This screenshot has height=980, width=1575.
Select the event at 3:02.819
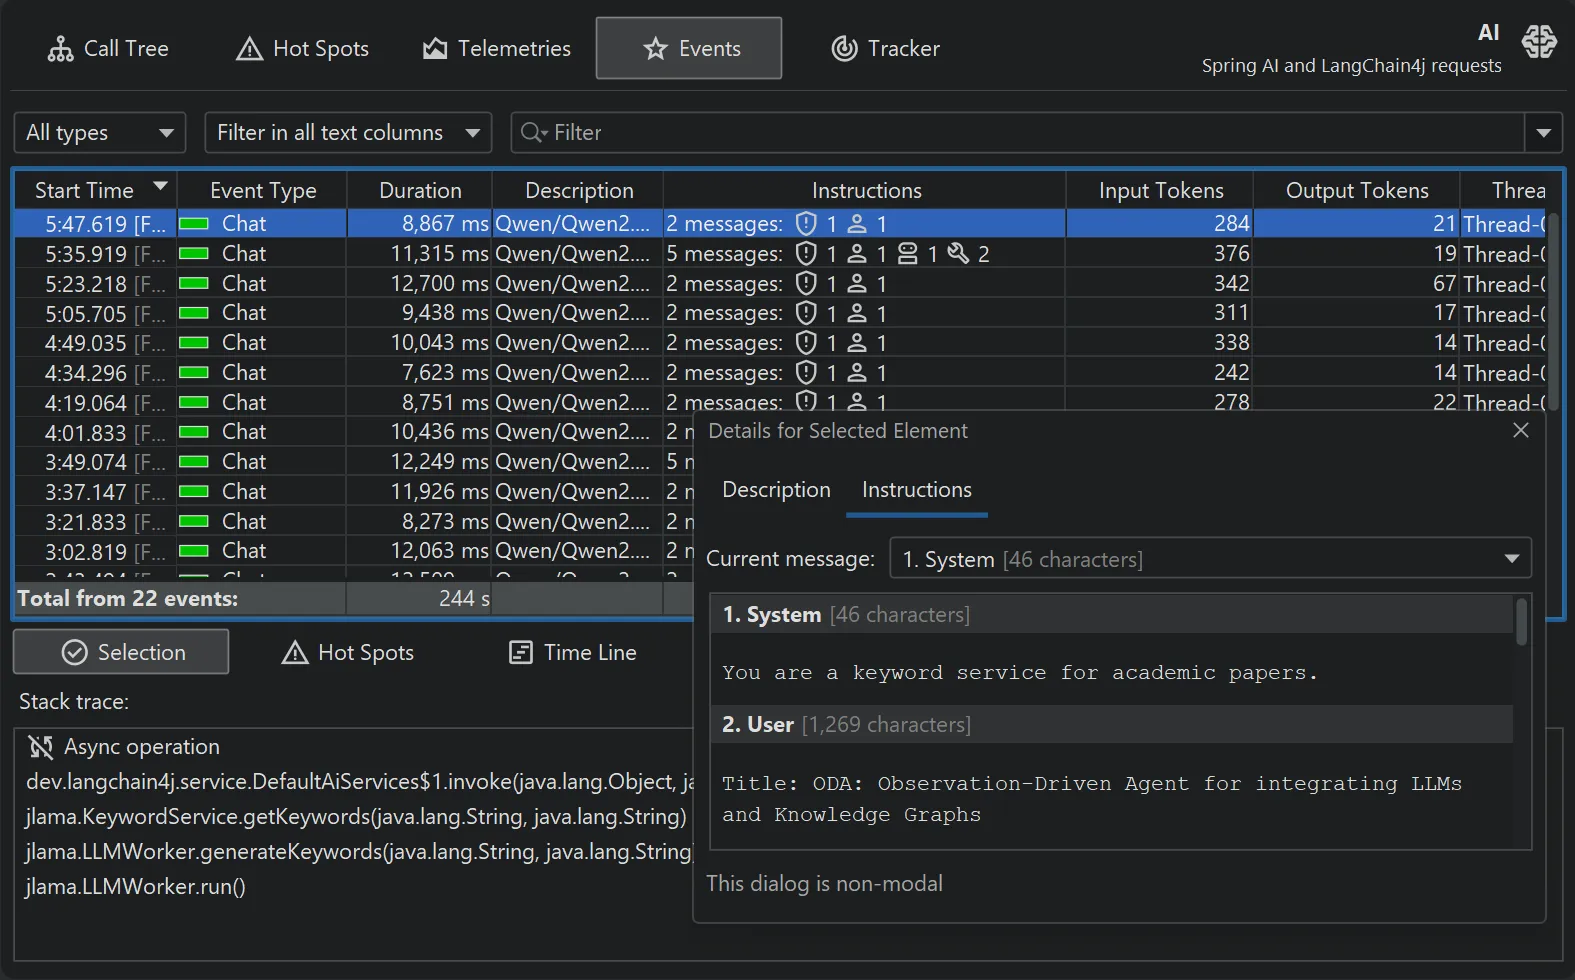(x=354, y=551)
